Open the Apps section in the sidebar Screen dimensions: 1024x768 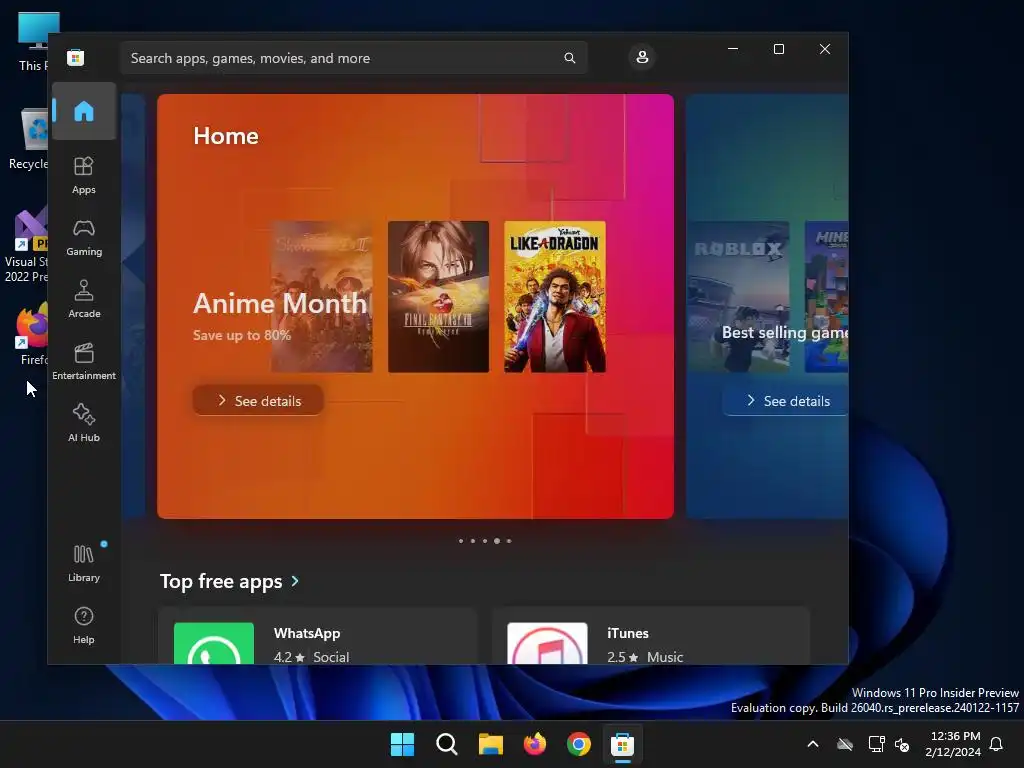pos(84,175)
